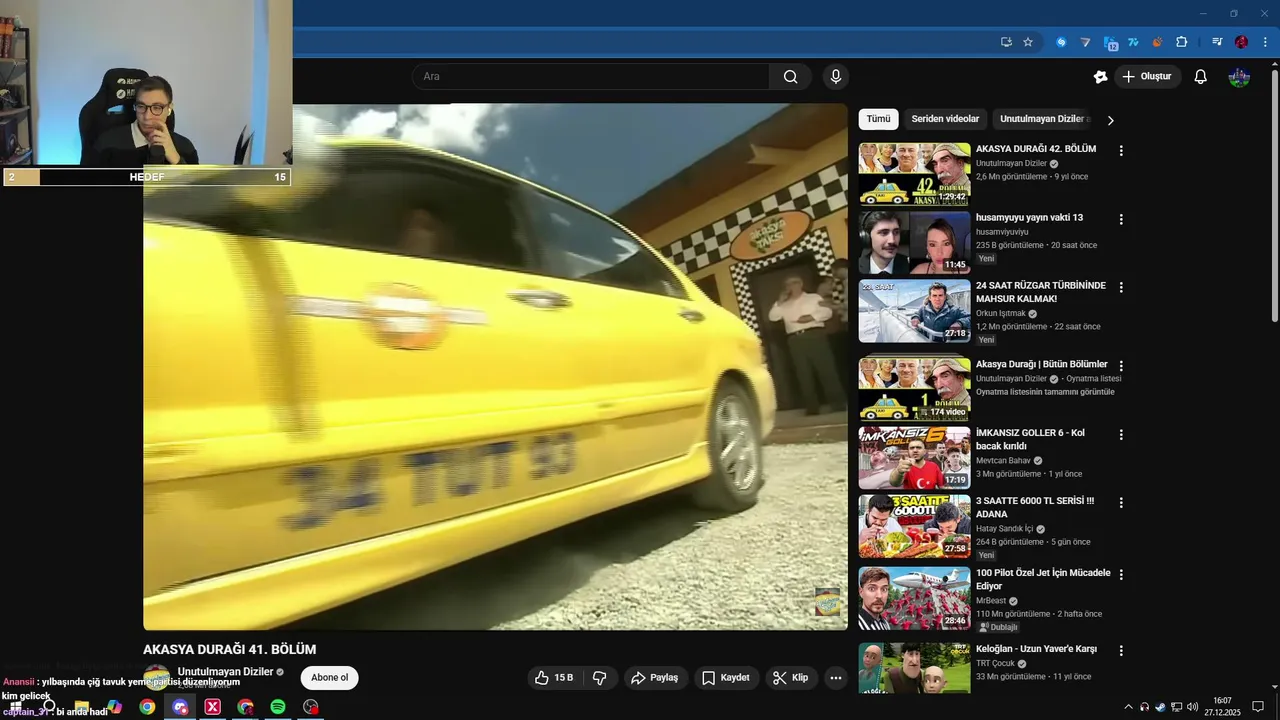Open the Shazam browser extension
Screen dimensions: 1280x720
1061,42
